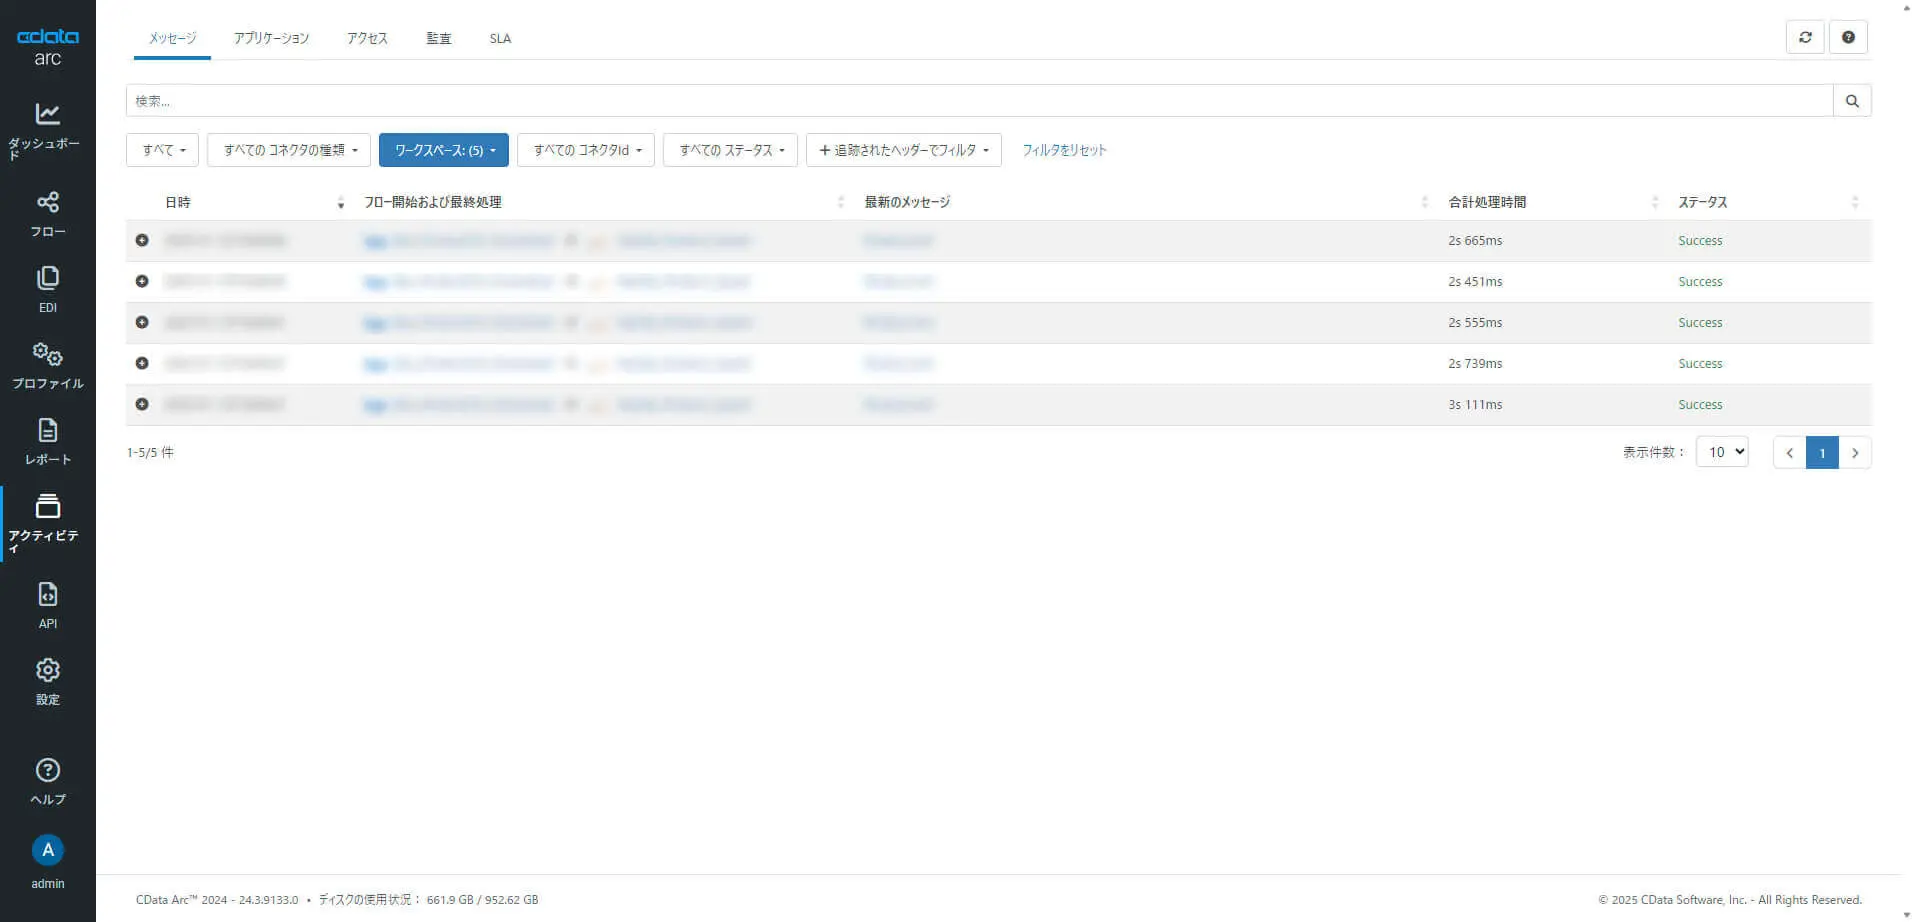This screenshot has height=922, width=1912.
Task: Open the ヘルプ help sidebar item
Action: pos(47,781)
